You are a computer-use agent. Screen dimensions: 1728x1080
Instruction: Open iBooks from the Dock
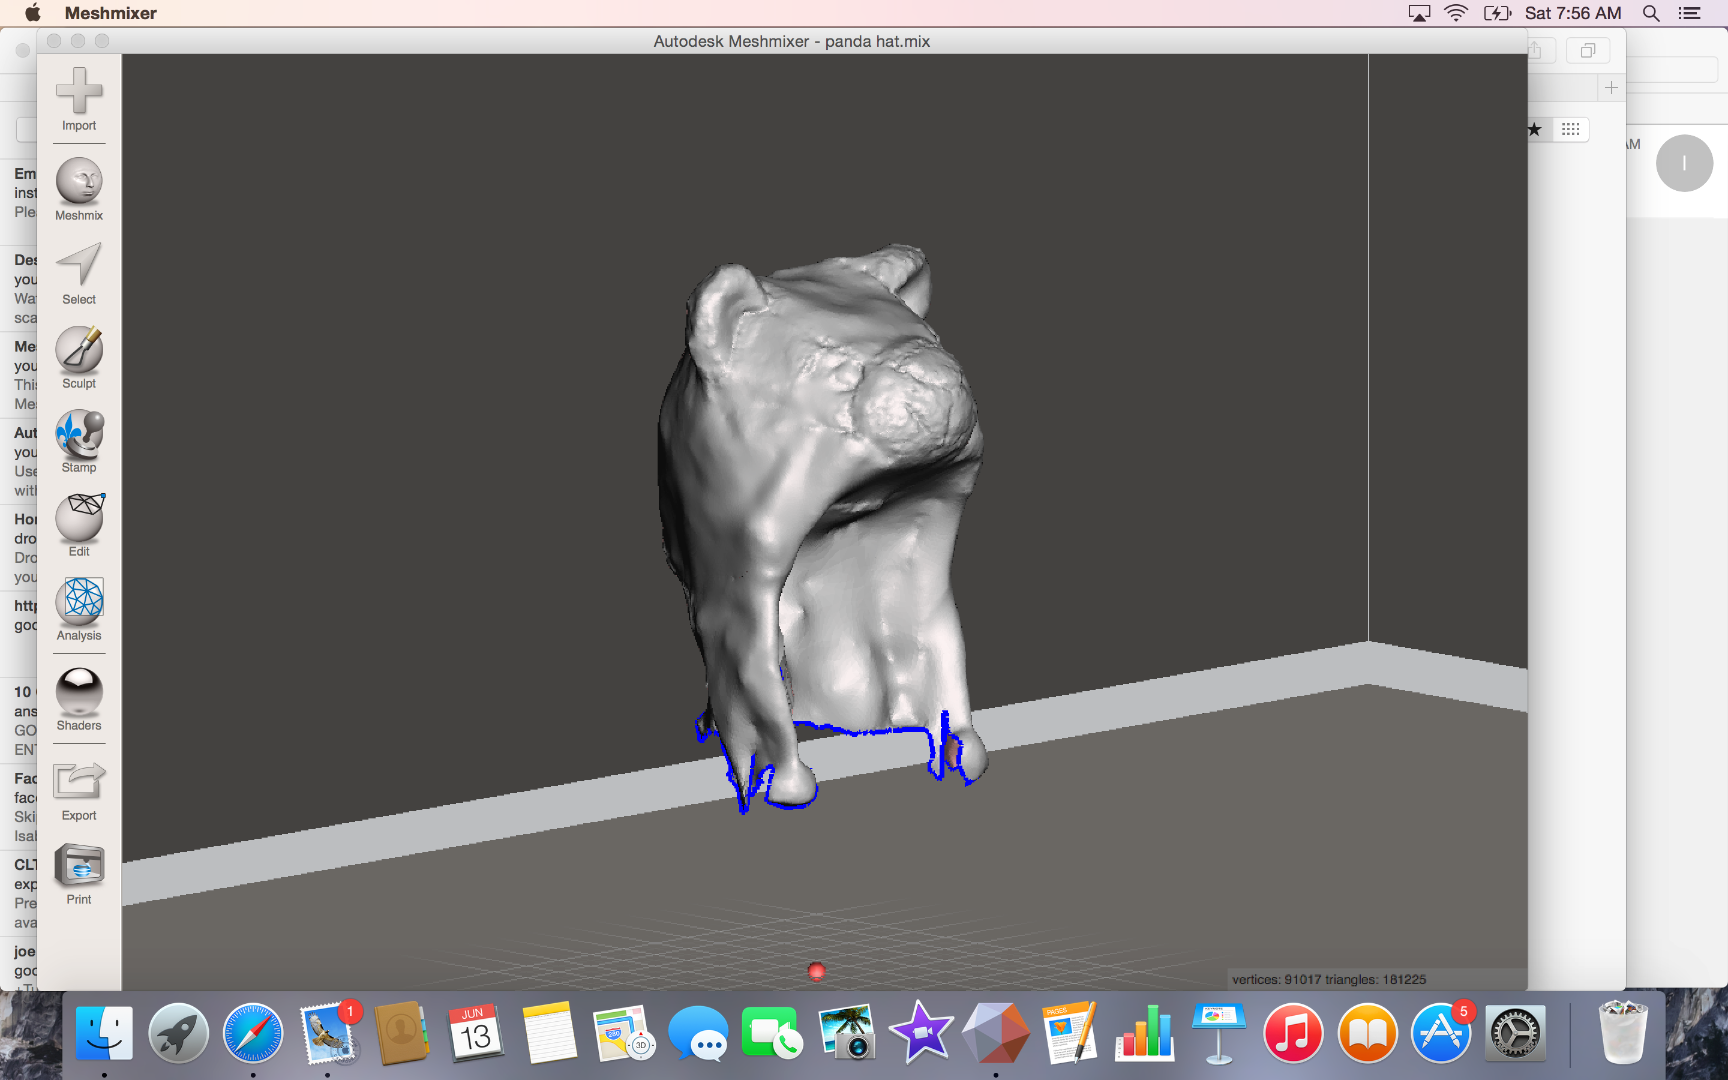1367,1033
